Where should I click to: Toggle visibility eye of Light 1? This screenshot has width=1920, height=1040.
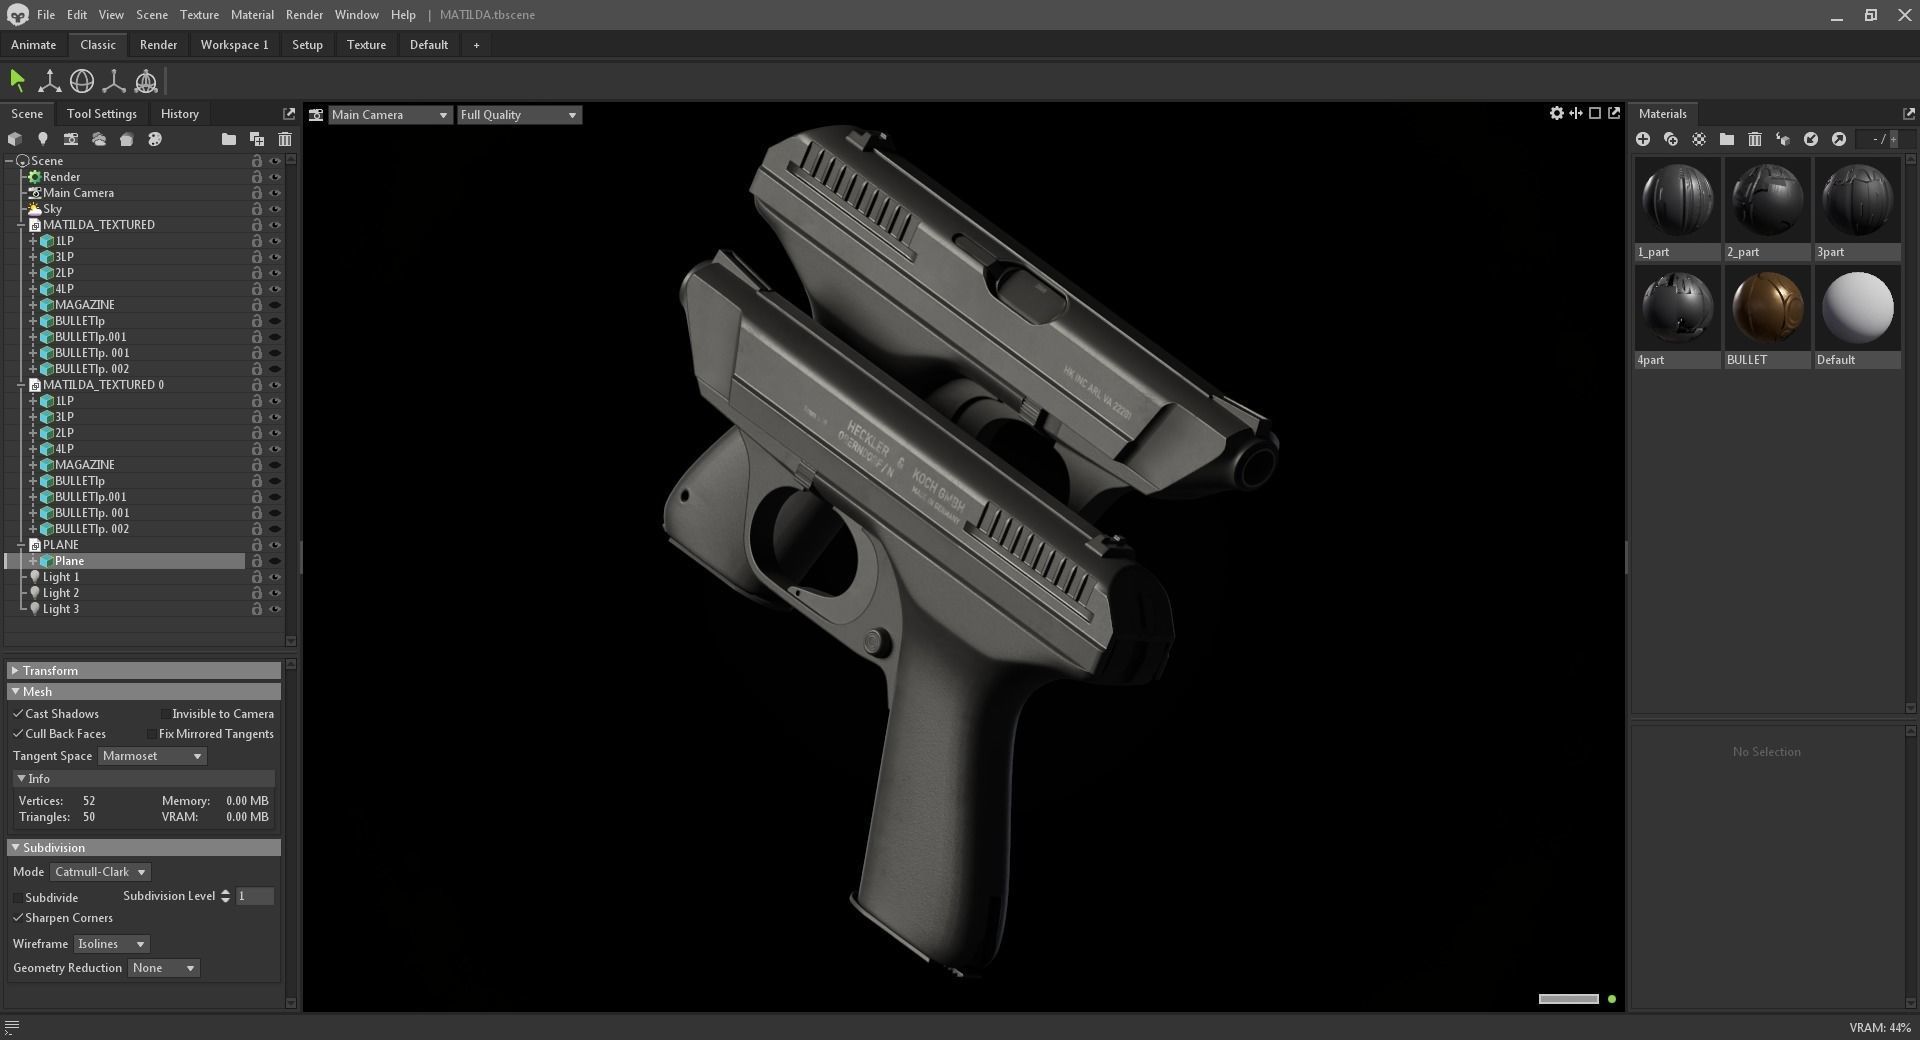[x=275, y=577]
